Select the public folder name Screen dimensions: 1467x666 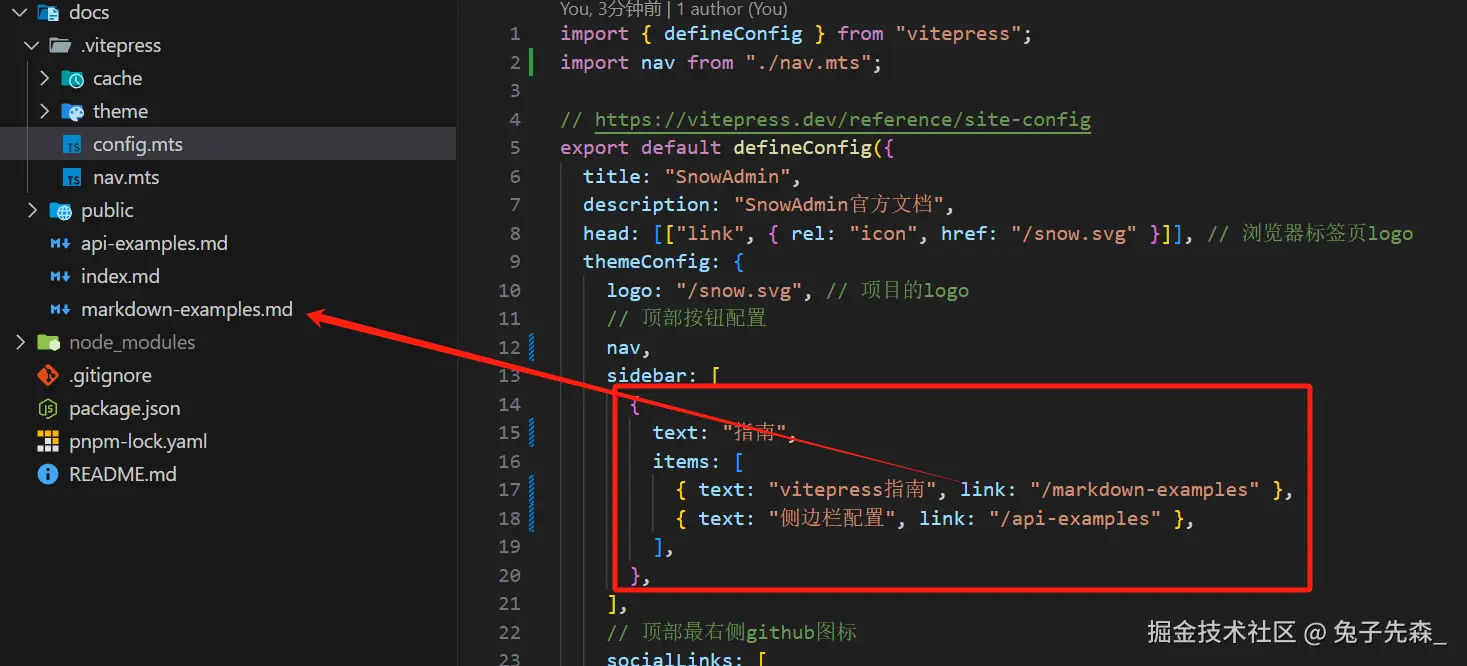click(107, 210)
